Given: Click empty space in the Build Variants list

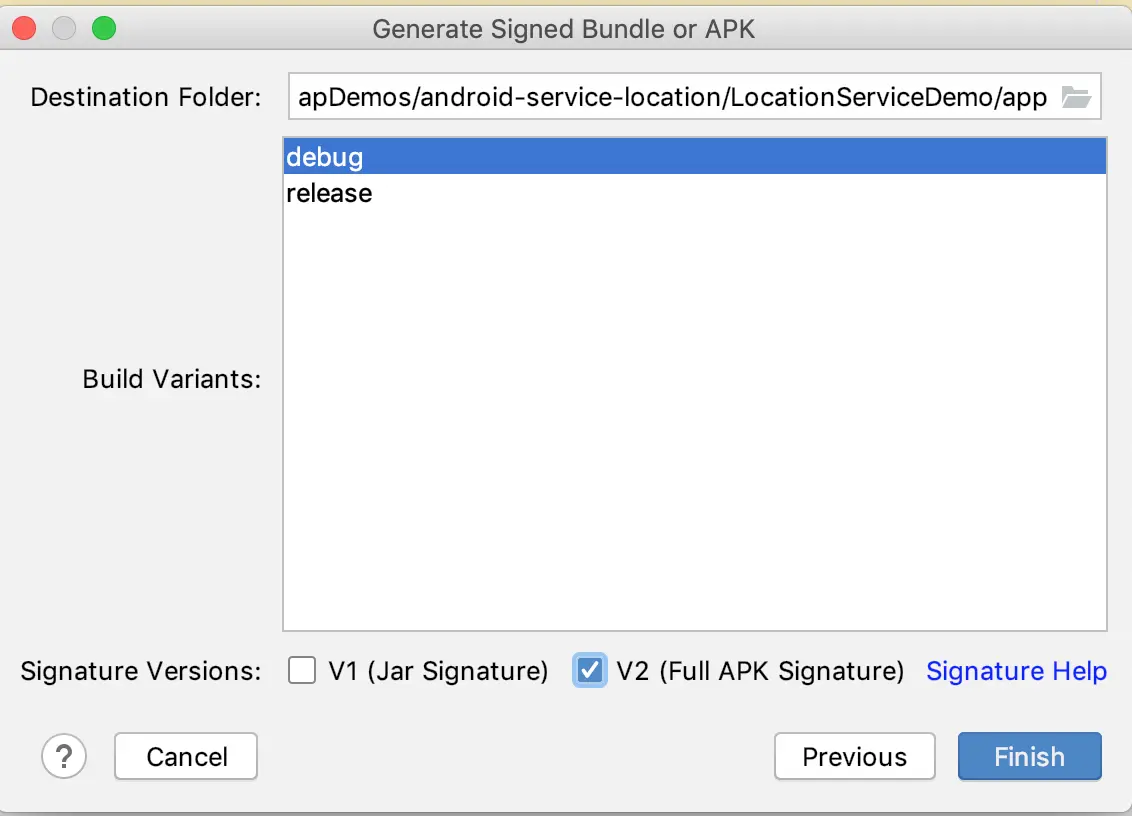Looking at the screenshot, I should (694, 420).
